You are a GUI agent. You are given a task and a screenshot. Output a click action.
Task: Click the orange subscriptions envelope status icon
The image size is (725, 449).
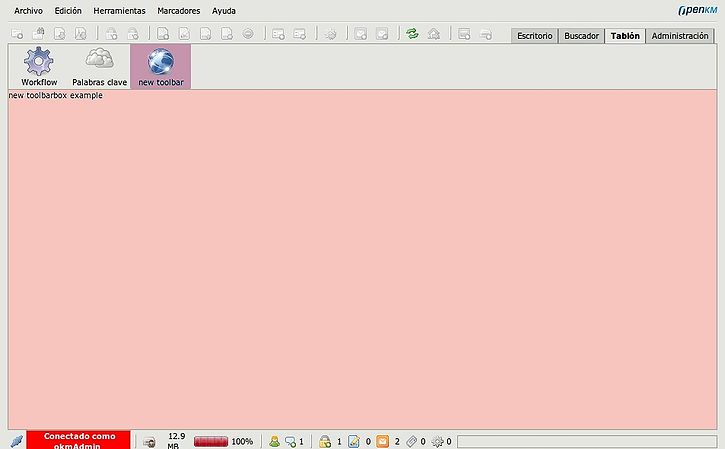tap(383, 442)
